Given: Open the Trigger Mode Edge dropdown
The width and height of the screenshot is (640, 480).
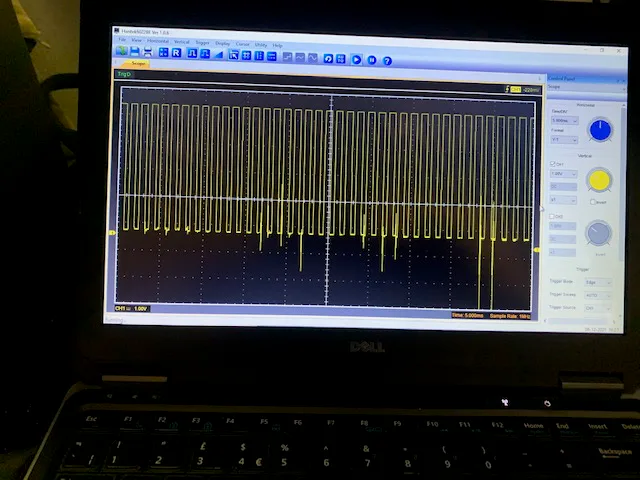Looking at the screenshot, I should point(597,282).
